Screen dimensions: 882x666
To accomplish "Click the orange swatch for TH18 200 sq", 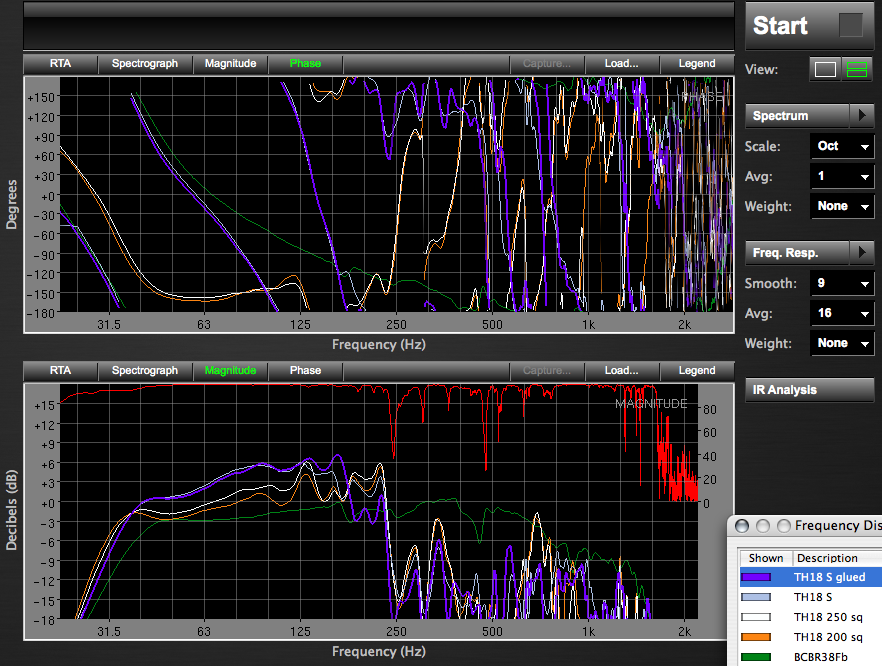I will pyautogui.click(x=755, y=637).
